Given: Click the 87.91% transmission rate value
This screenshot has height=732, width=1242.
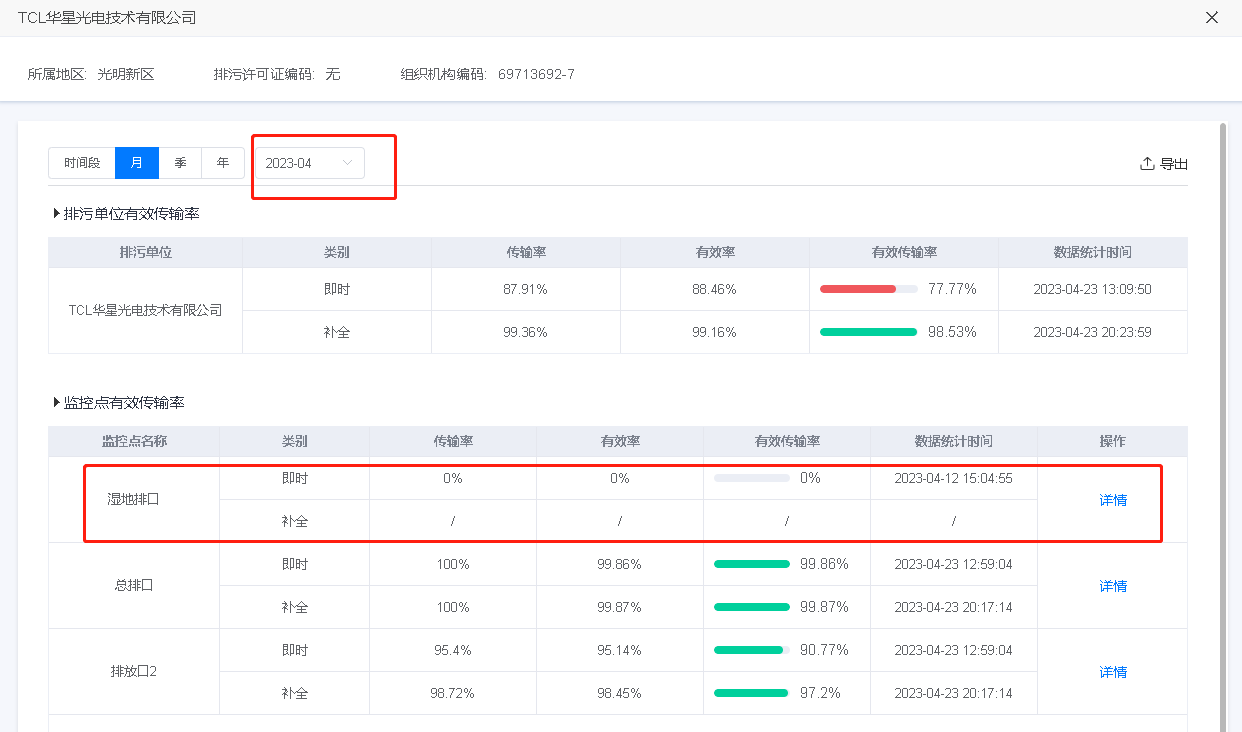Looking at the screenshot, I should pyautogui.click(x=525, y=289).
